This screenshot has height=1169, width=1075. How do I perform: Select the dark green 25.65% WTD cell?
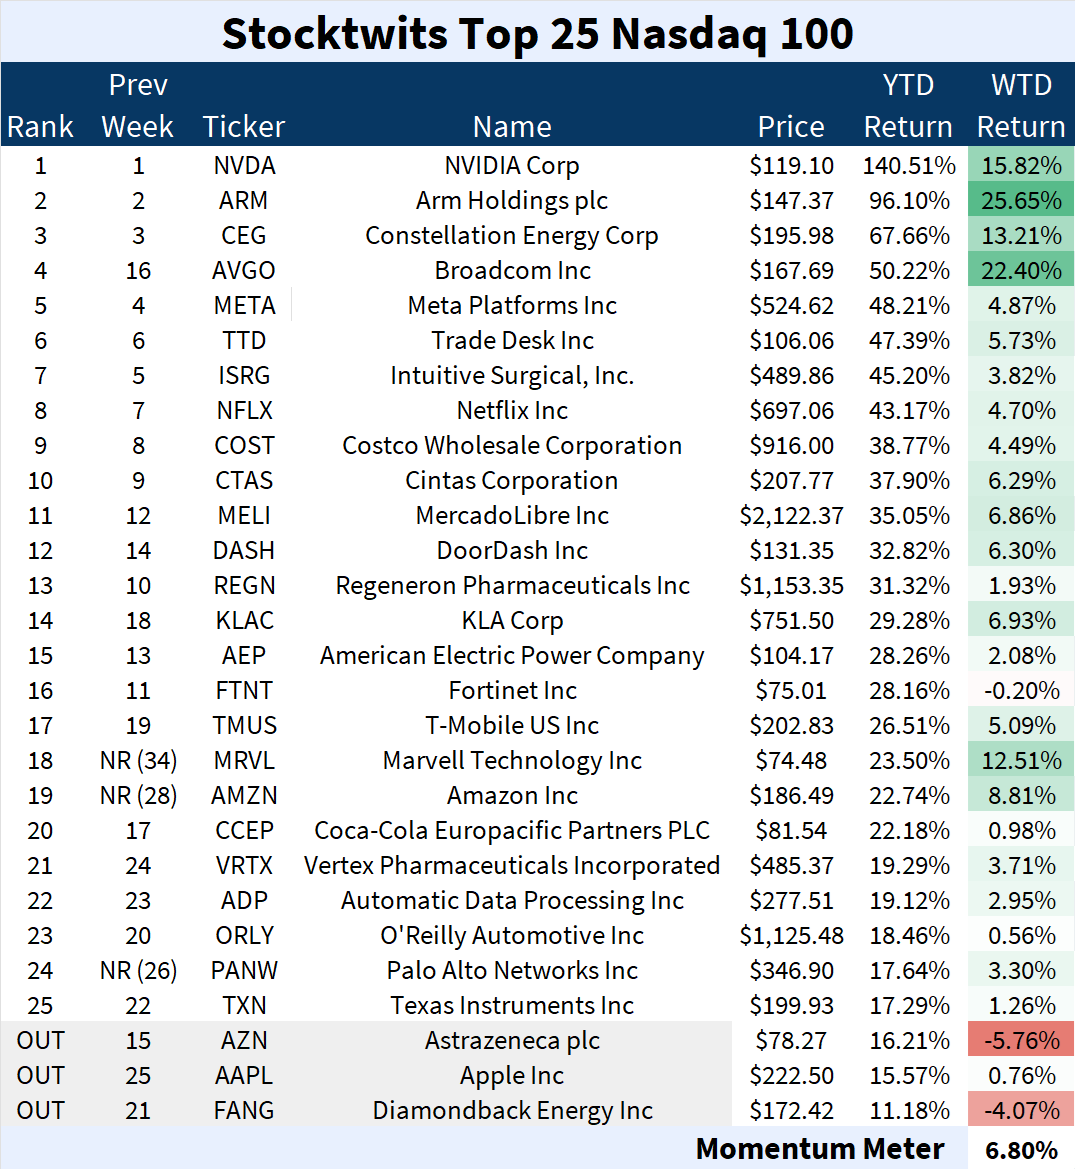pos(1020,201)
